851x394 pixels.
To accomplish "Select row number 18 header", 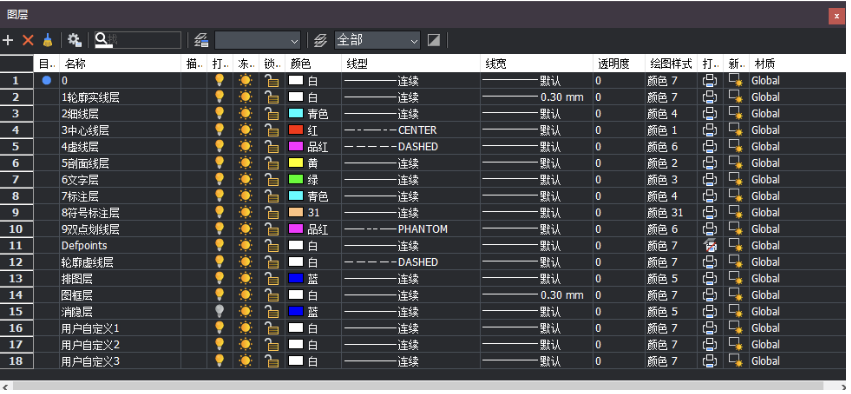I will 16,361.
